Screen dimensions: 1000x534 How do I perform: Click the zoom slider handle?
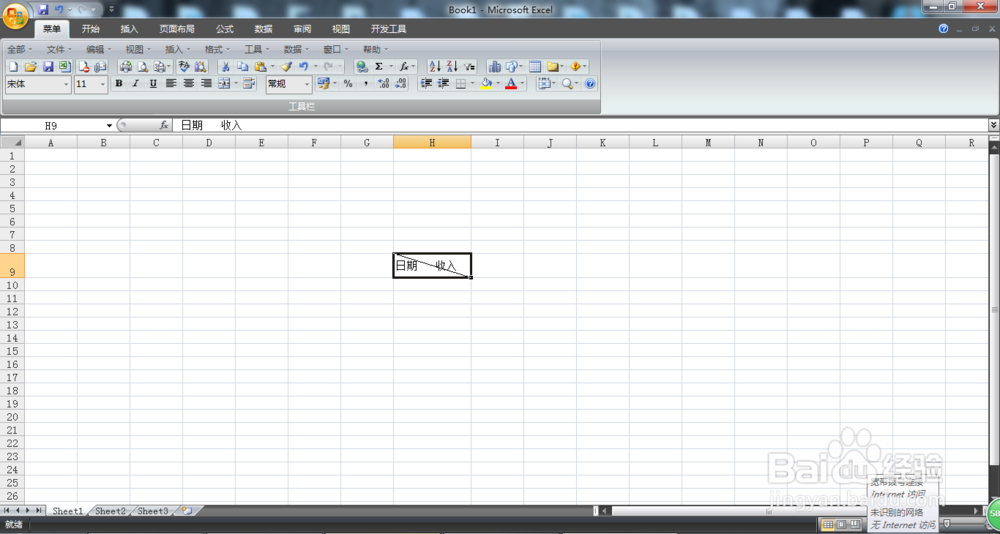coord(946,524)
